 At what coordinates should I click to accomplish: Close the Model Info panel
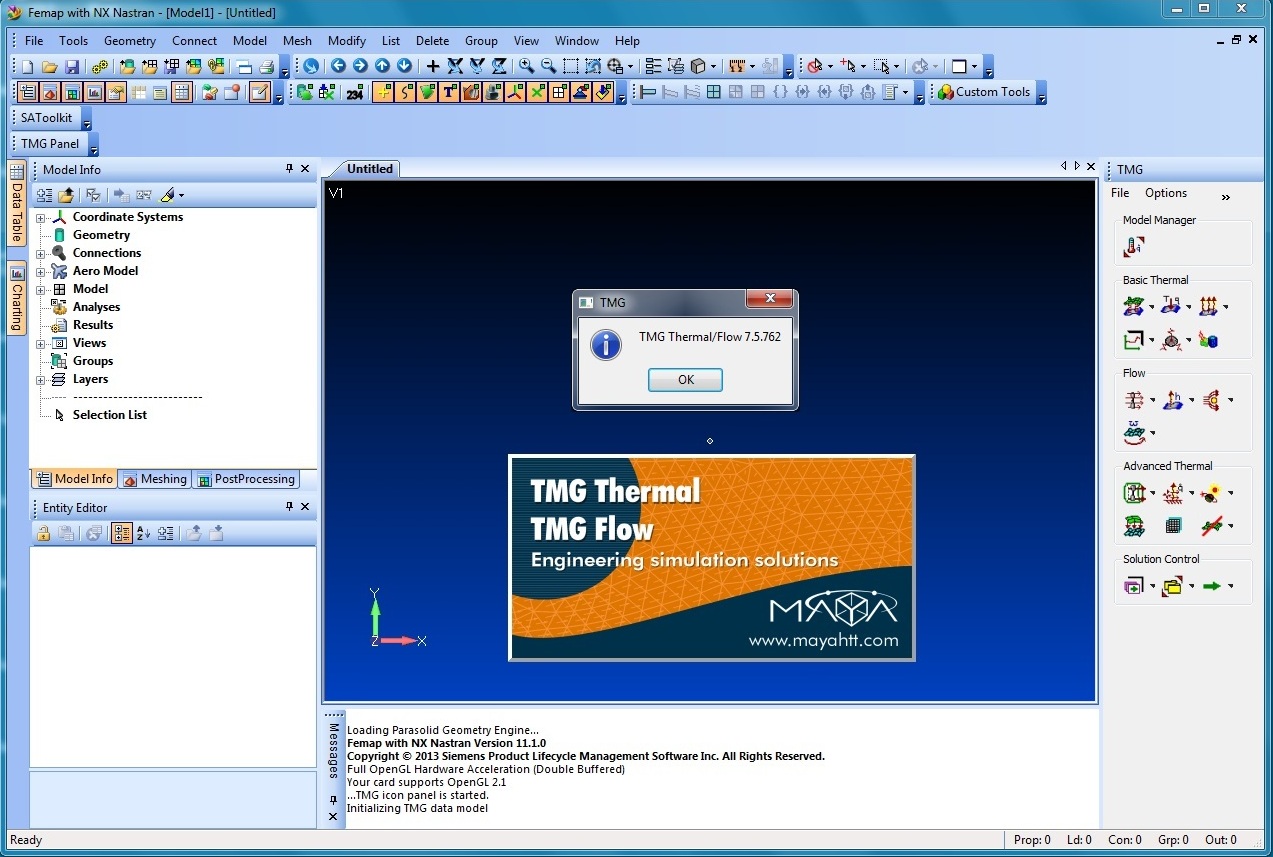coord(305,169)
